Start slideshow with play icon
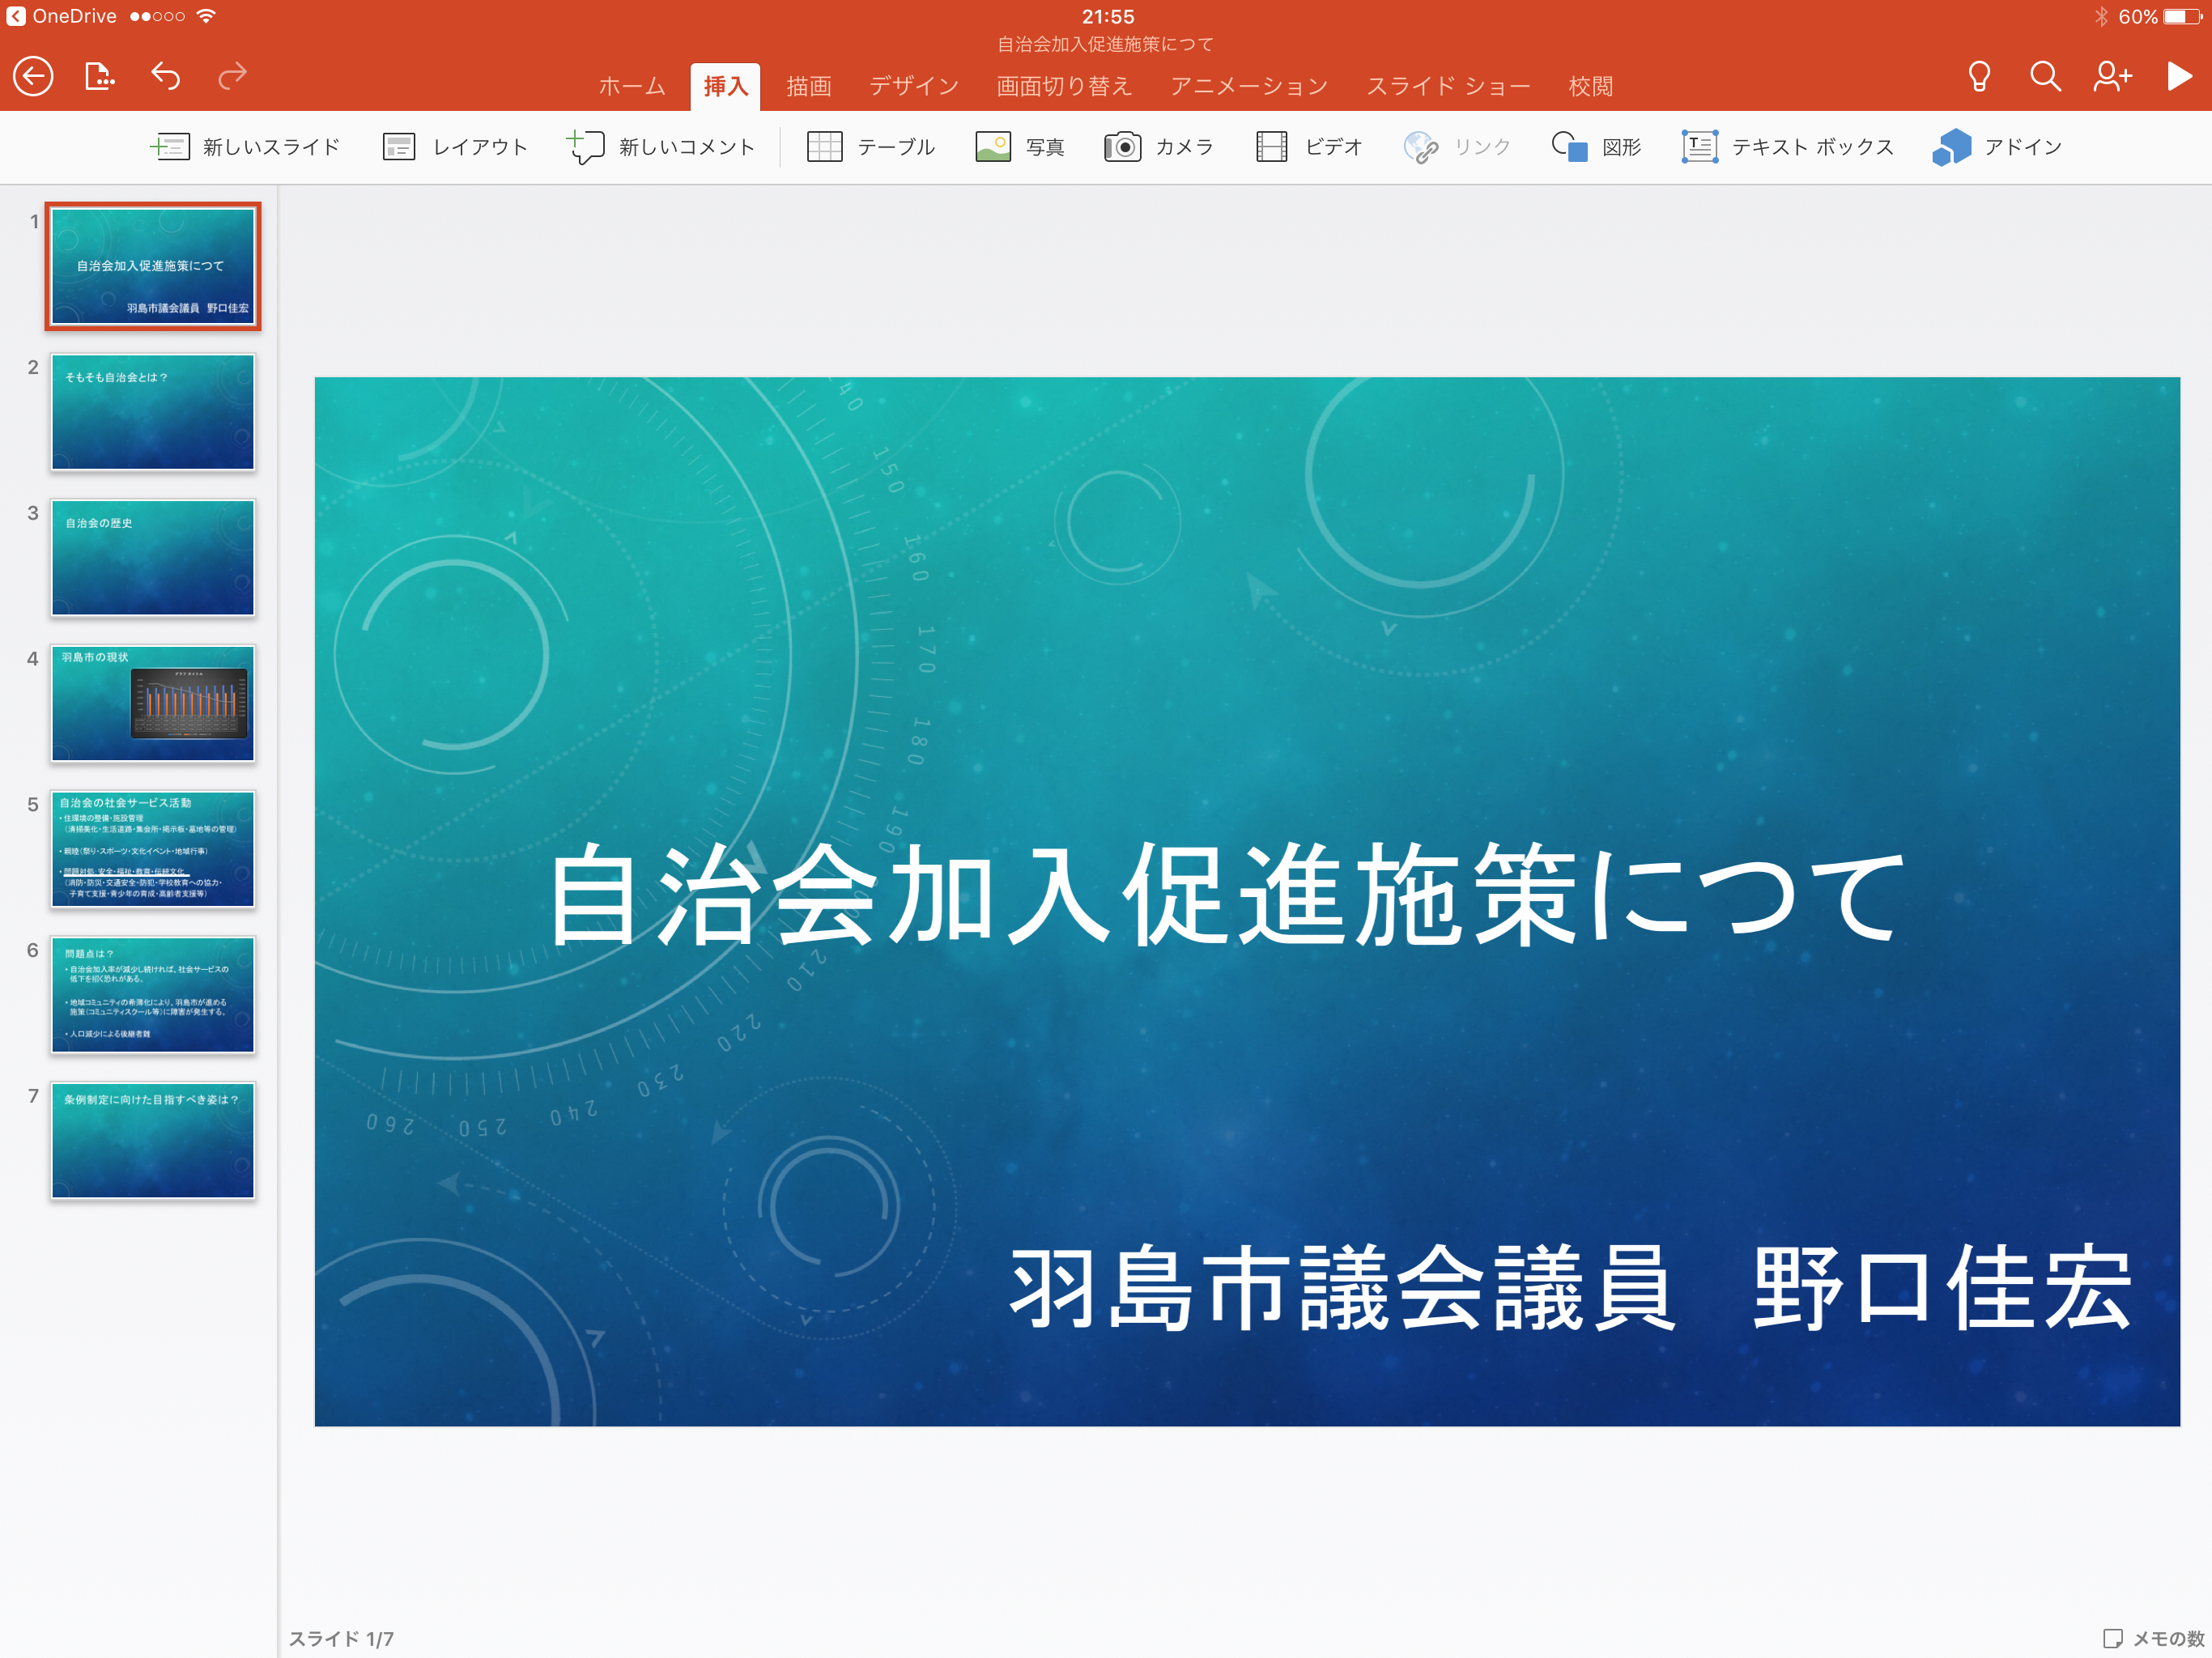 click(2179, 77)
